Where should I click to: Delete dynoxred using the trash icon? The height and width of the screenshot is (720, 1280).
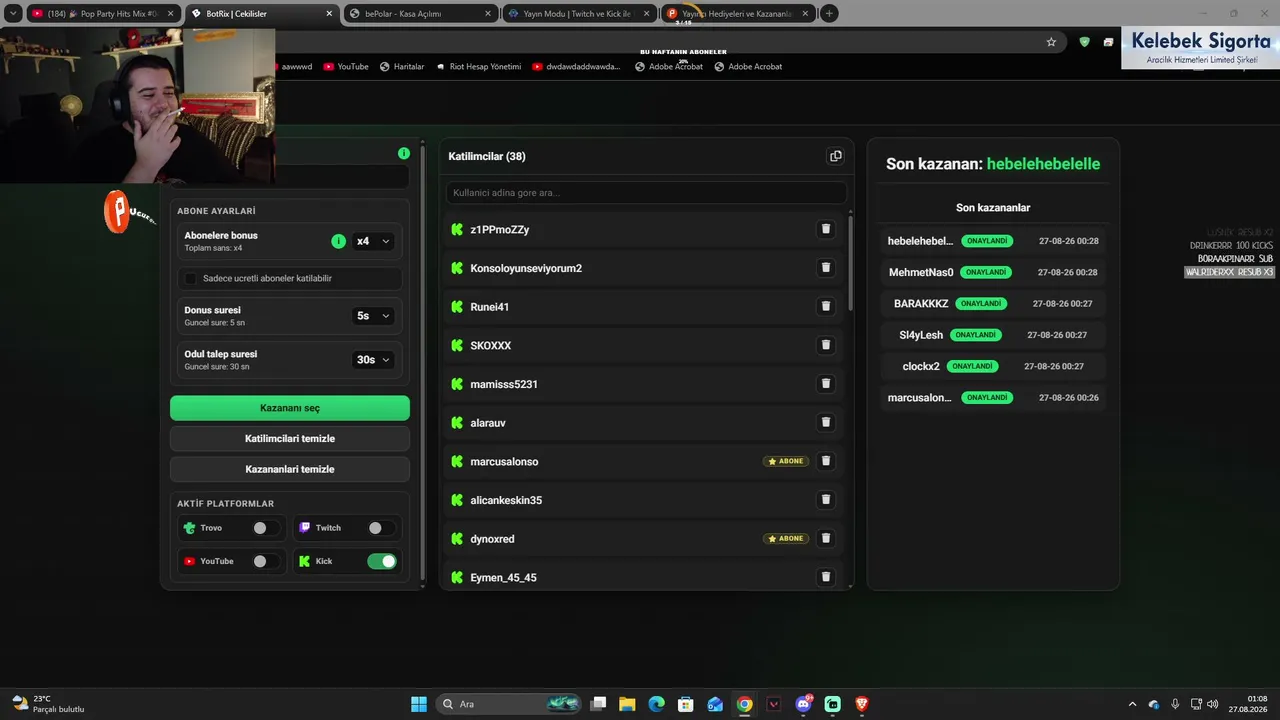click(826, 539)
